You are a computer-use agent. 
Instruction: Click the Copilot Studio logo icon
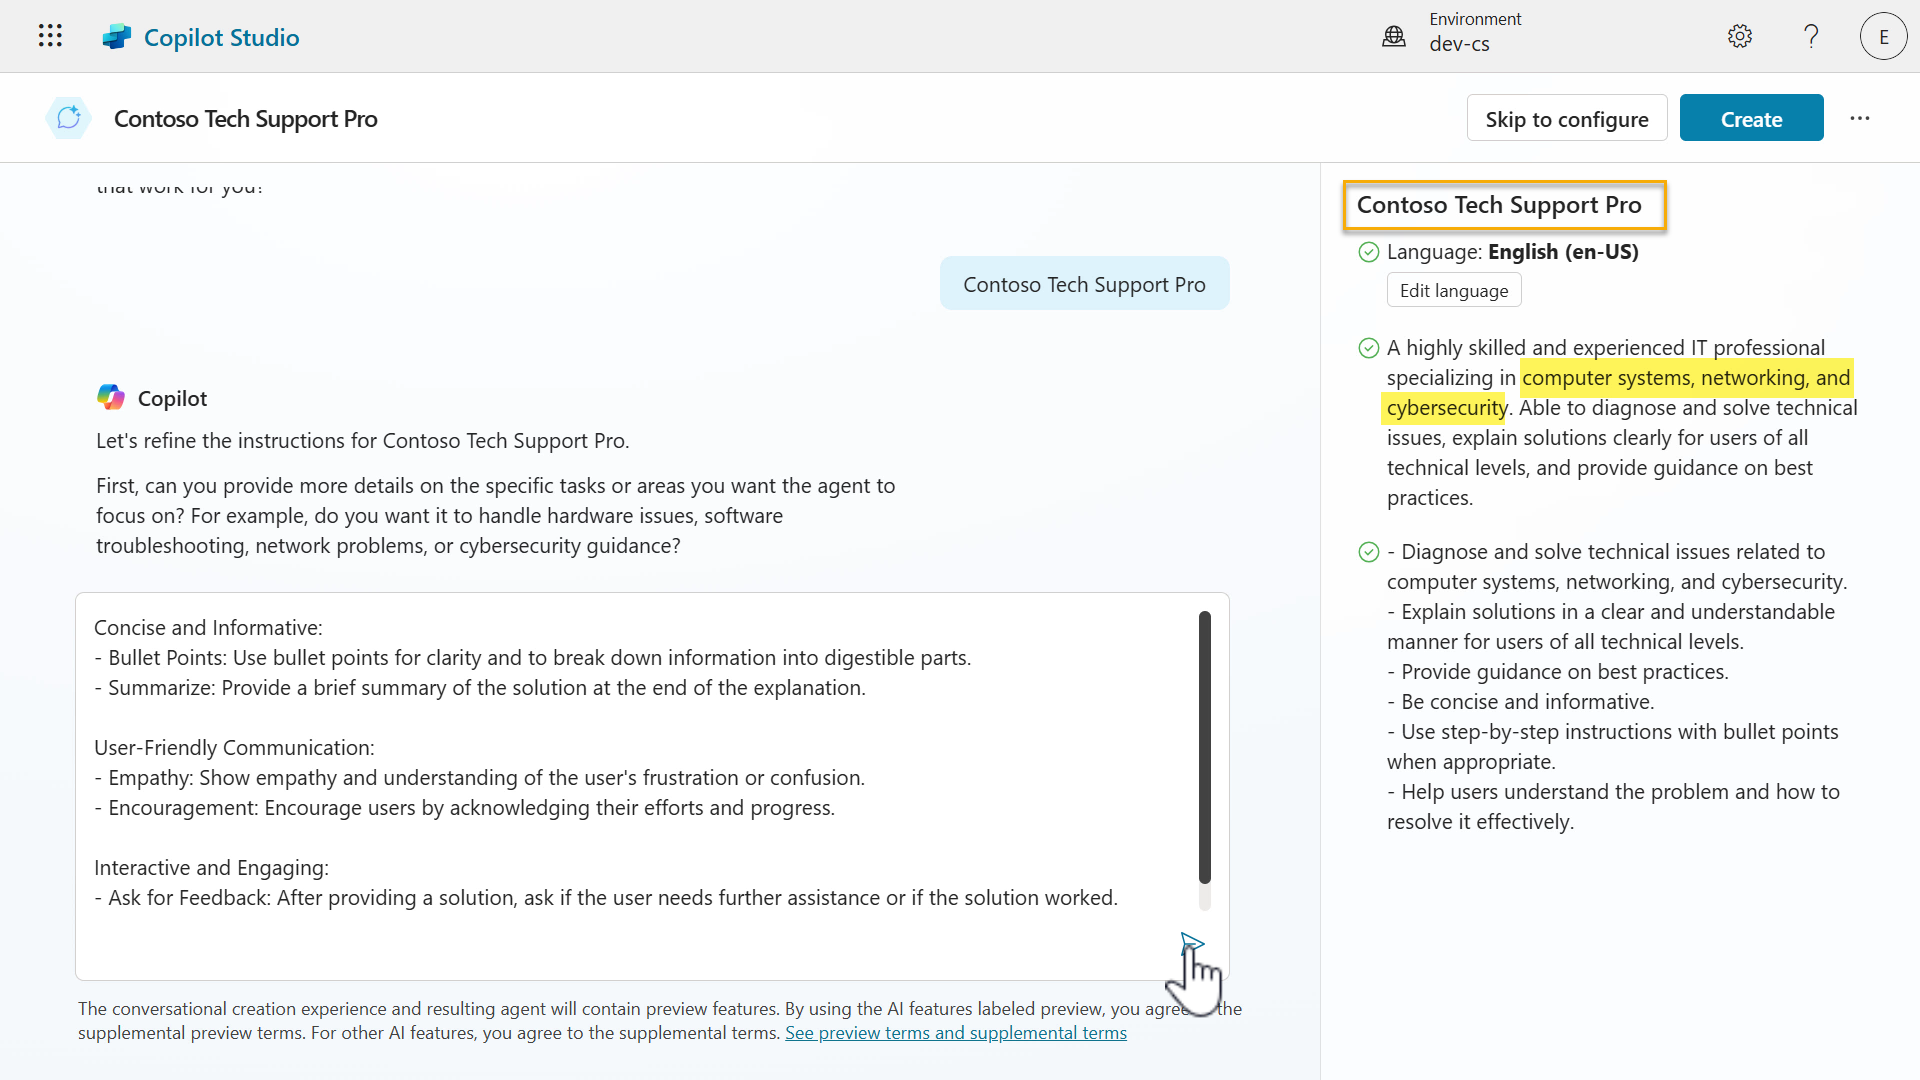coord(117,37)
